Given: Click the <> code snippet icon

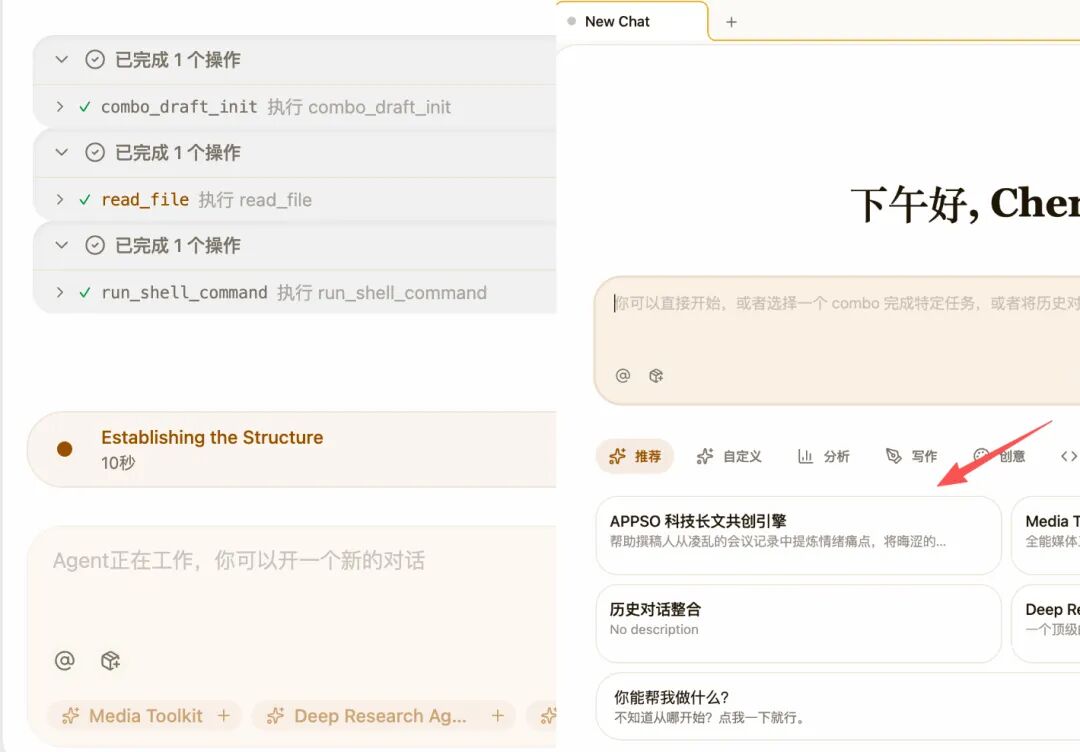Looking at the screenshot, I should click(x=1067, y=456).
